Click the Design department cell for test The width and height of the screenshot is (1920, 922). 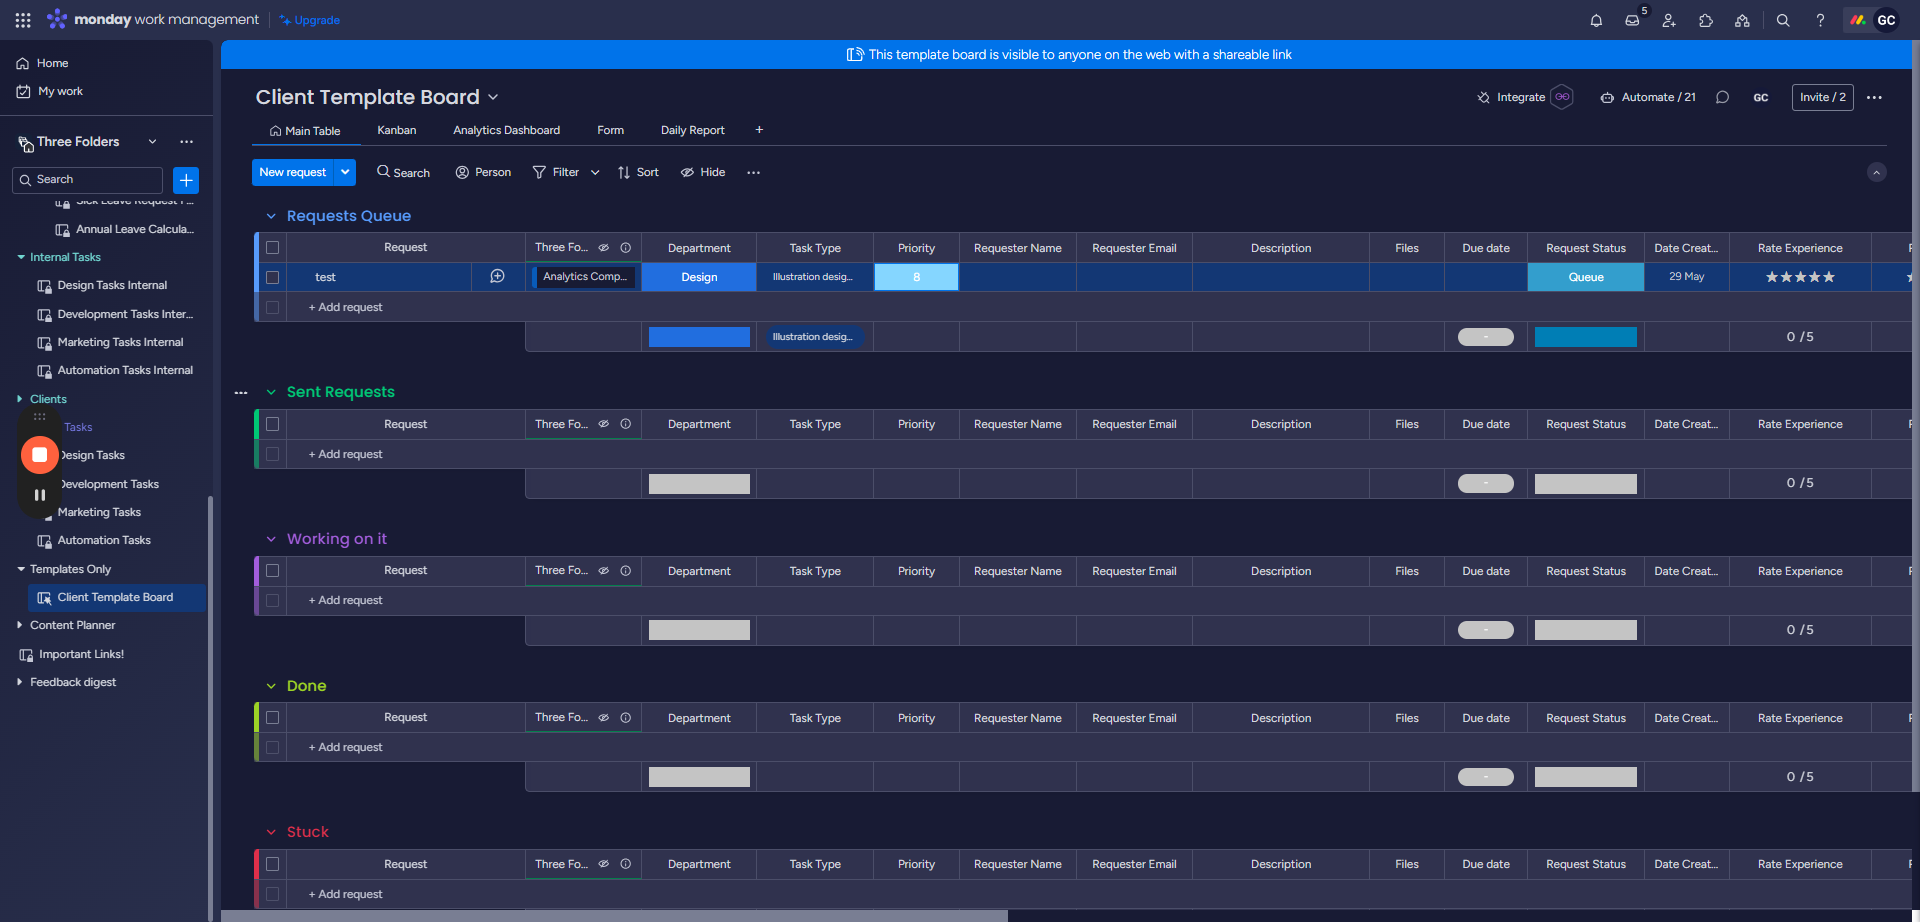point(699,277)
